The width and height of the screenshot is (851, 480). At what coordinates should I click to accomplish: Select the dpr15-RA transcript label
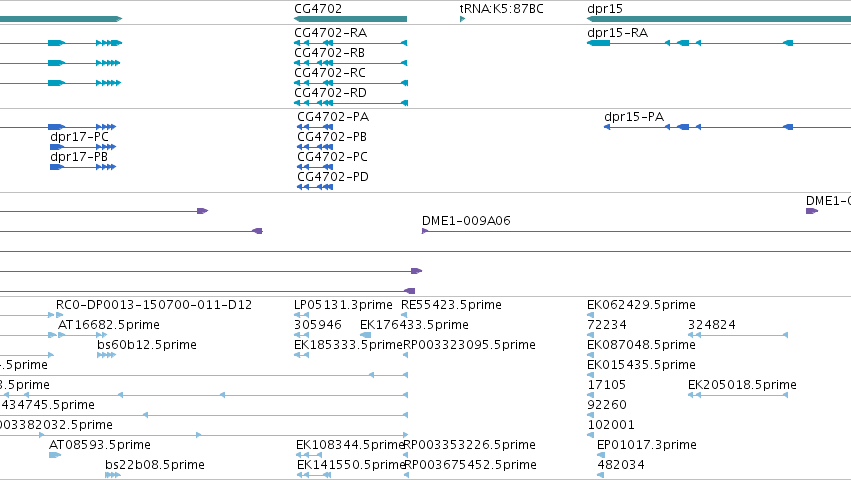(x=618, y=33)
